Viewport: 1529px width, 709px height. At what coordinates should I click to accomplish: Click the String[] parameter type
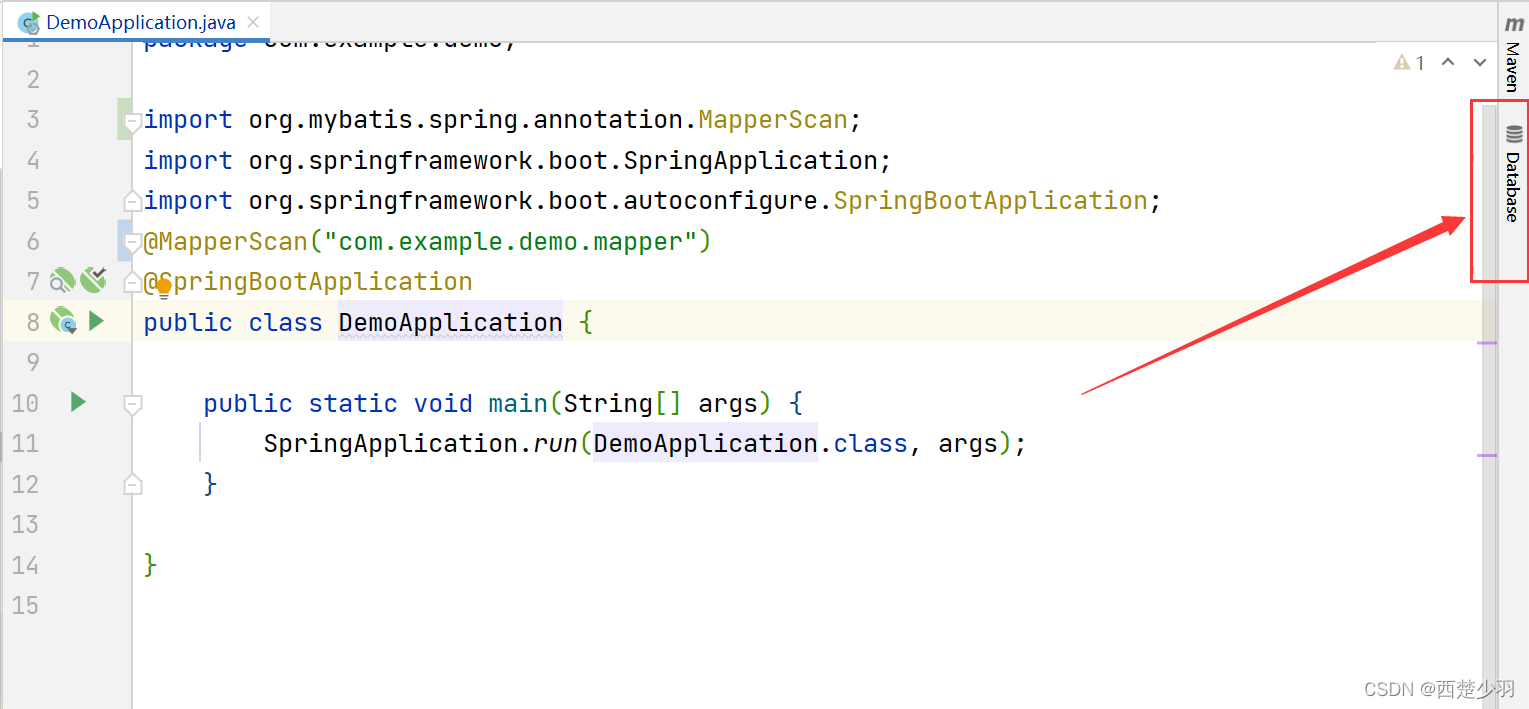623,403
